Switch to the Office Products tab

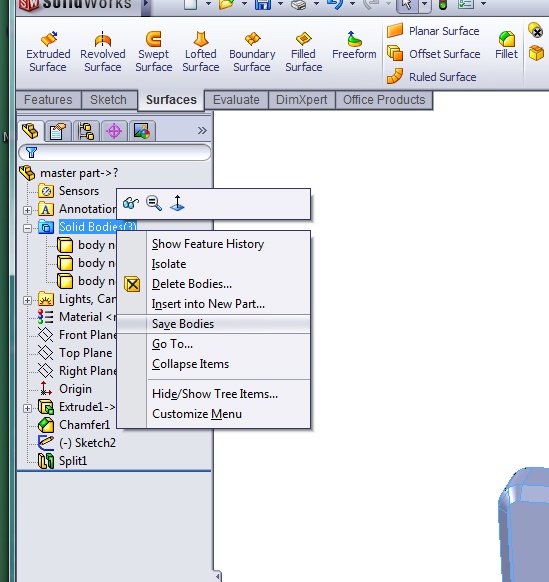pos(384,100)
